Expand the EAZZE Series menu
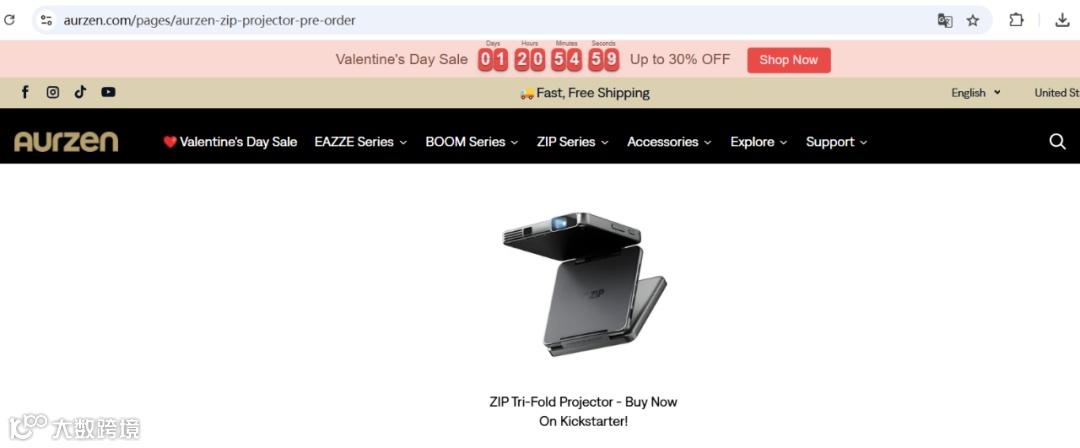 point(361,142)
